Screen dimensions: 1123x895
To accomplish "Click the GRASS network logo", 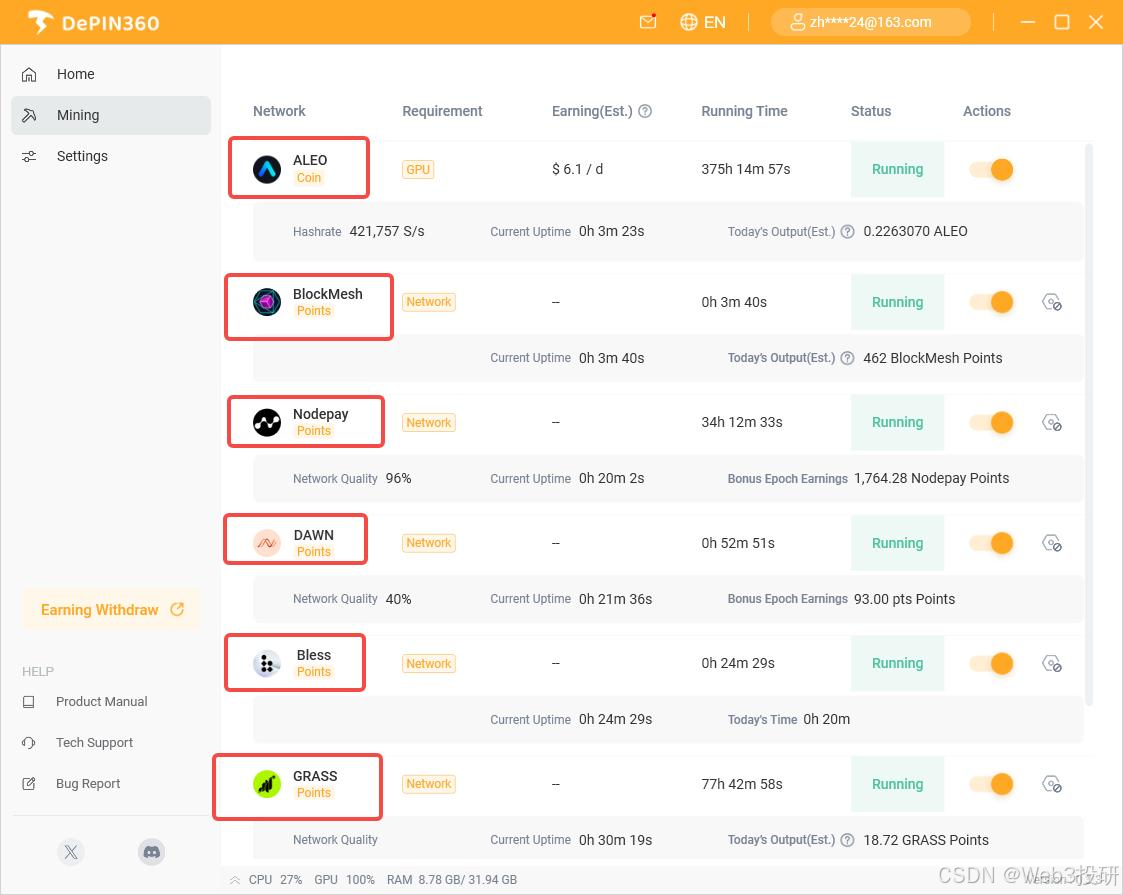I will coord(266,784).
